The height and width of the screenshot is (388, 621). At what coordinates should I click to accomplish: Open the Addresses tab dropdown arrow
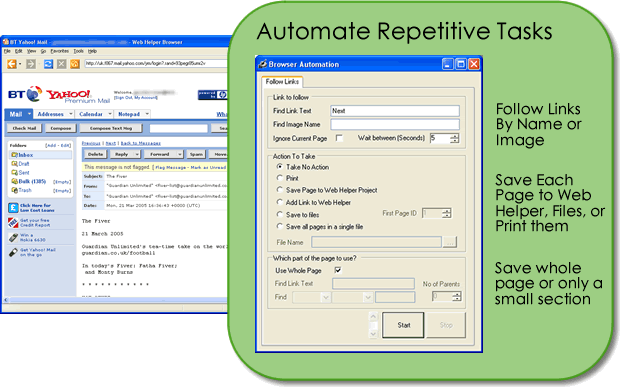pos(70,114)
